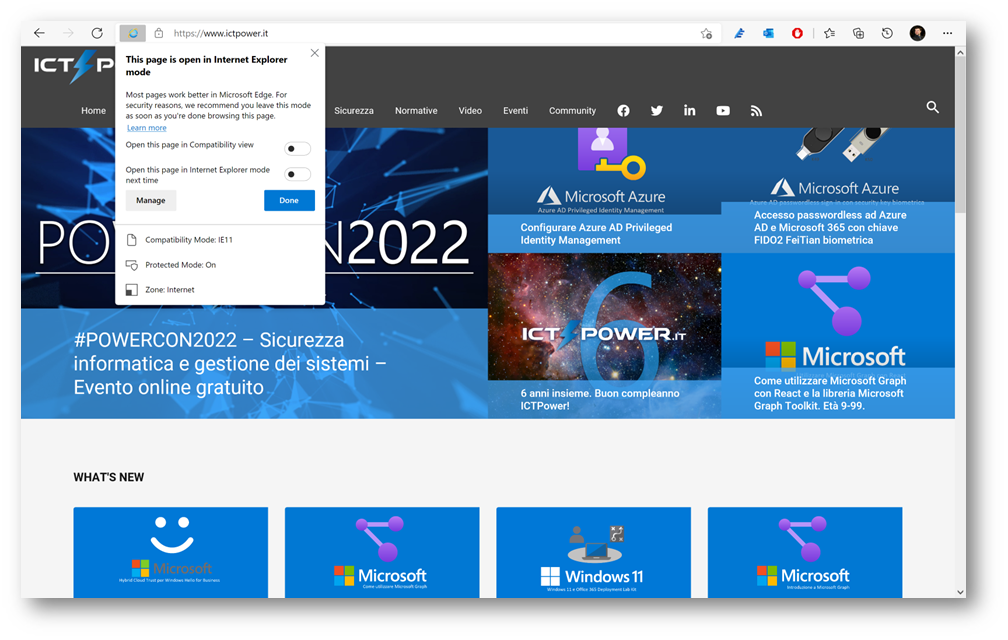Go back using the browser back arrow
This screenshot has height=640, width=1008.
[x=39, y=33]
